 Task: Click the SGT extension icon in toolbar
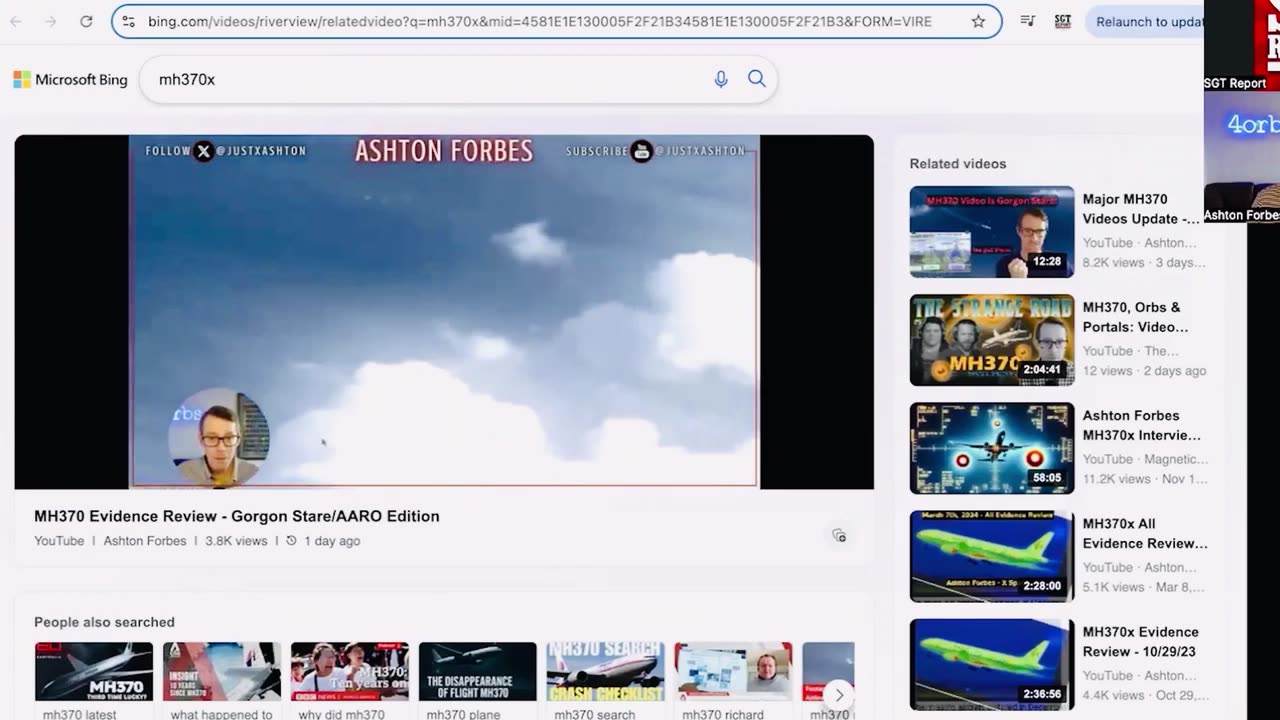(x=1063, y=21)
